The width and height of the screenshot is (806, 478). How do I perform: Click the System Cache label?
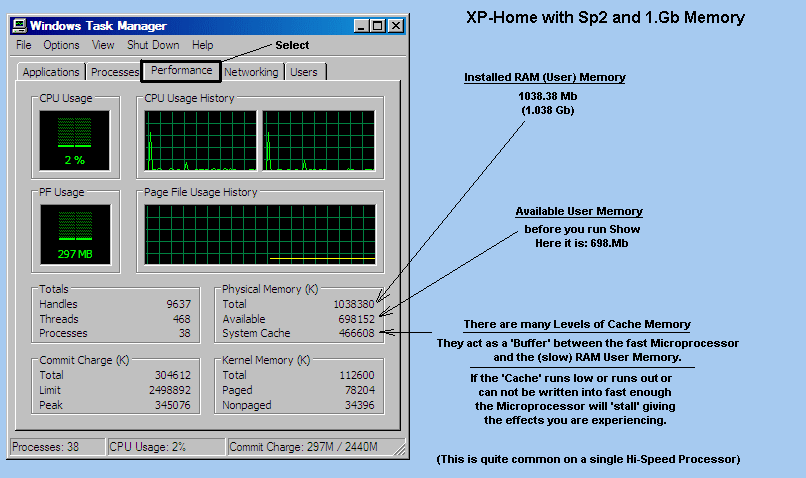click(x=256, y=334)
